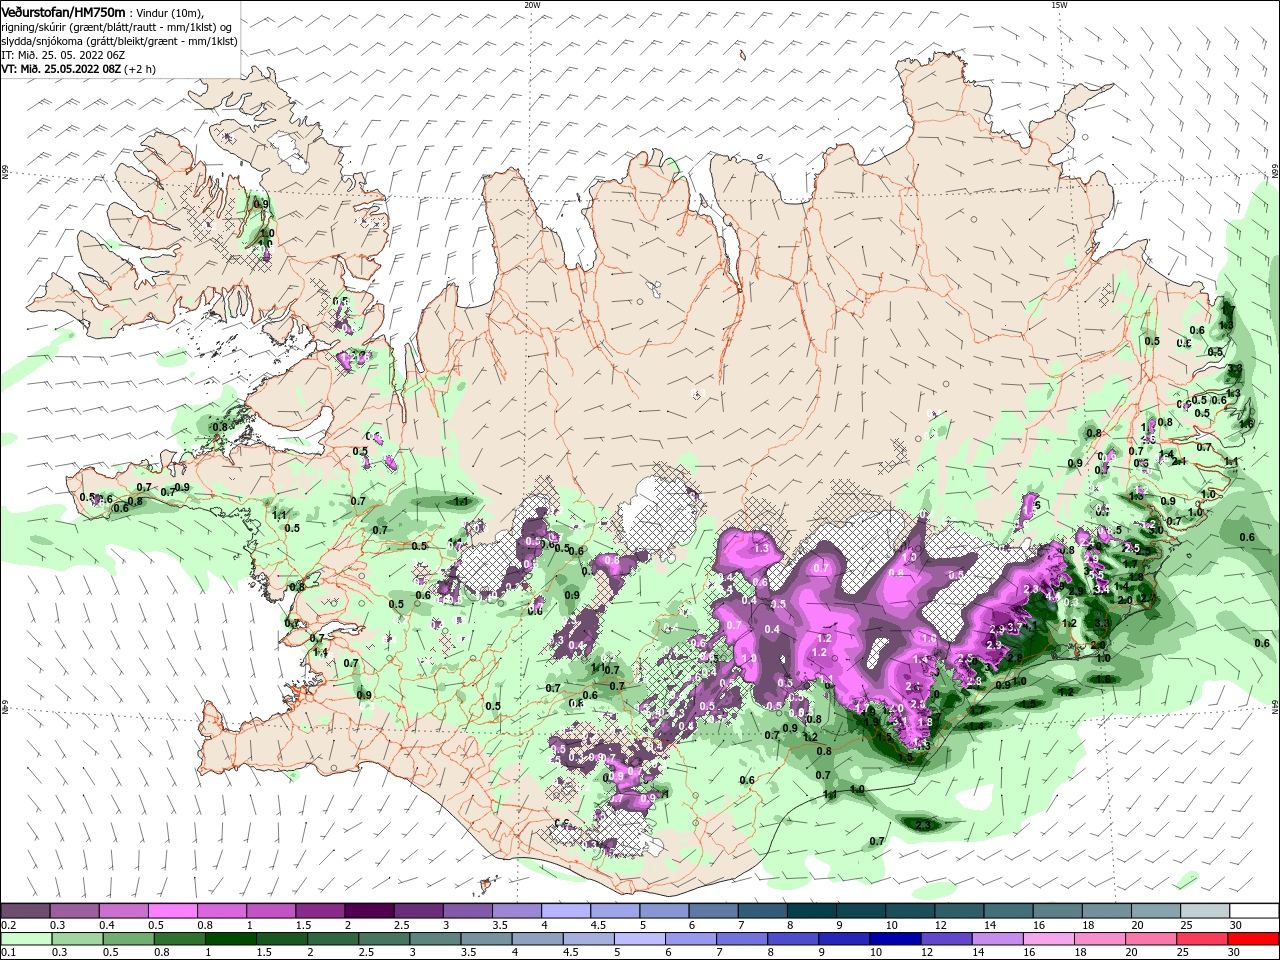Click the bottom-row legend label '2.5'

coord(367,953)
